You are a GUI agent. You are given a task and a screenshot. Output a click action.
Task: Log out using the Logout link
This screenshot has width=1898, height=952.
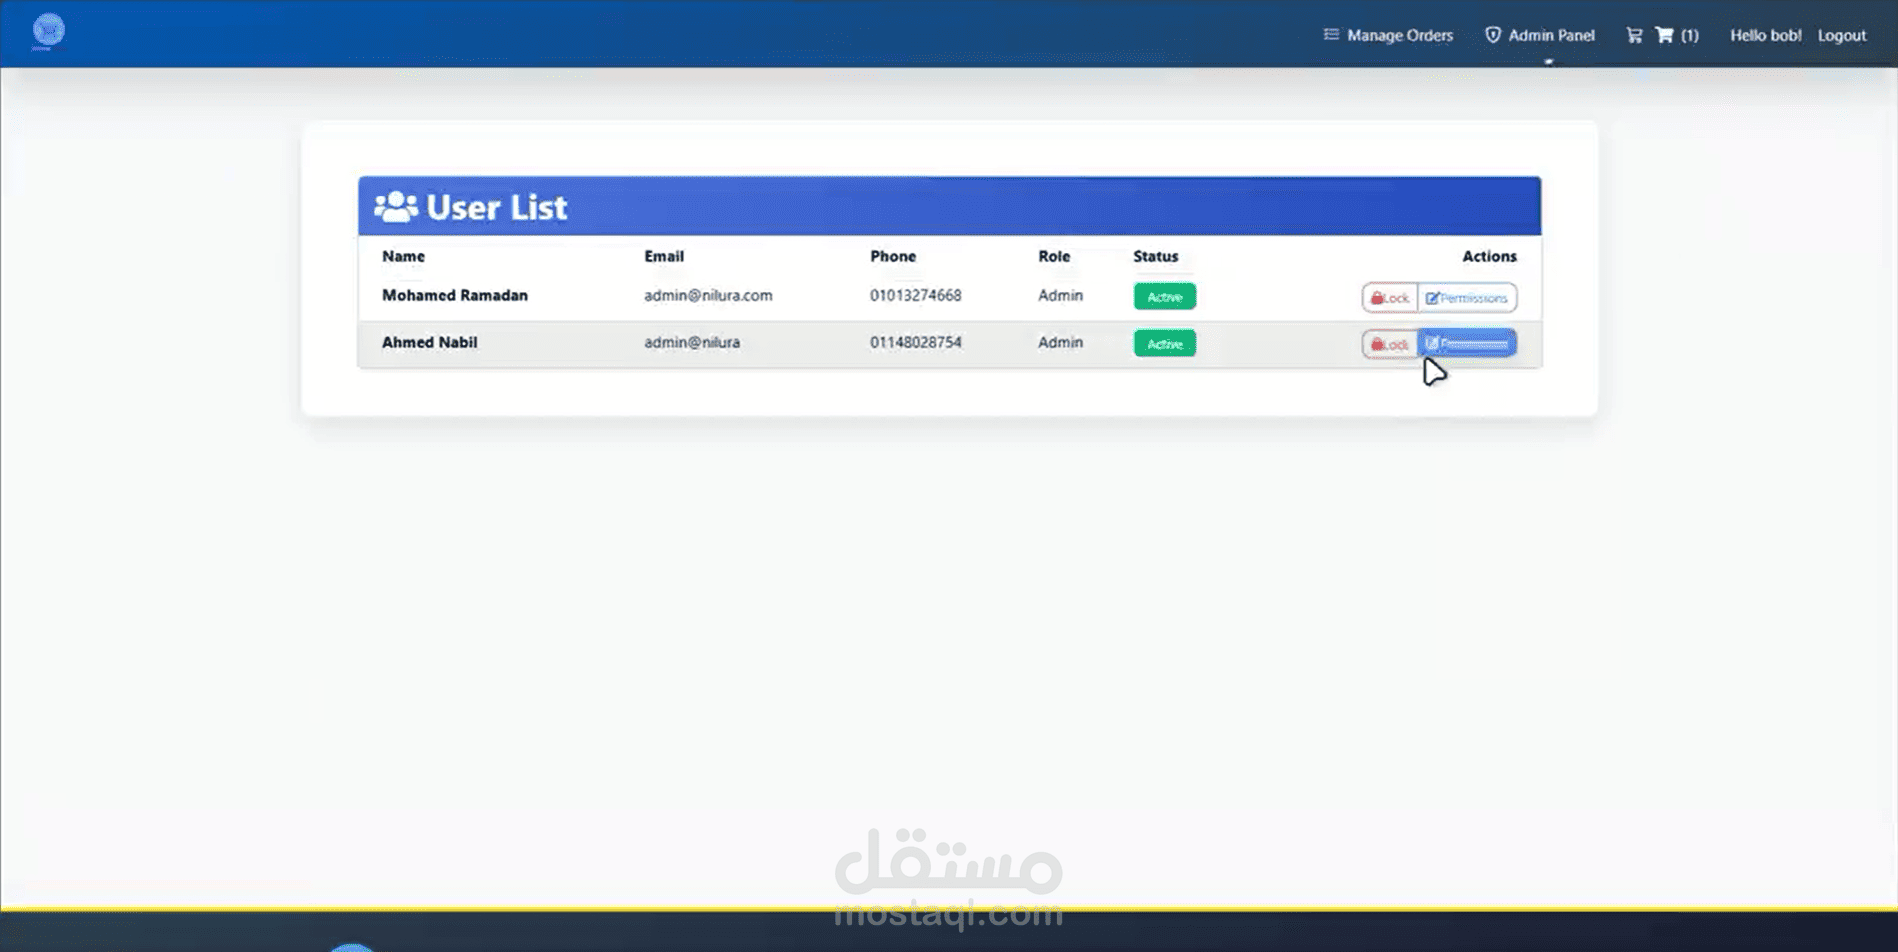(x=1842, y=35)
